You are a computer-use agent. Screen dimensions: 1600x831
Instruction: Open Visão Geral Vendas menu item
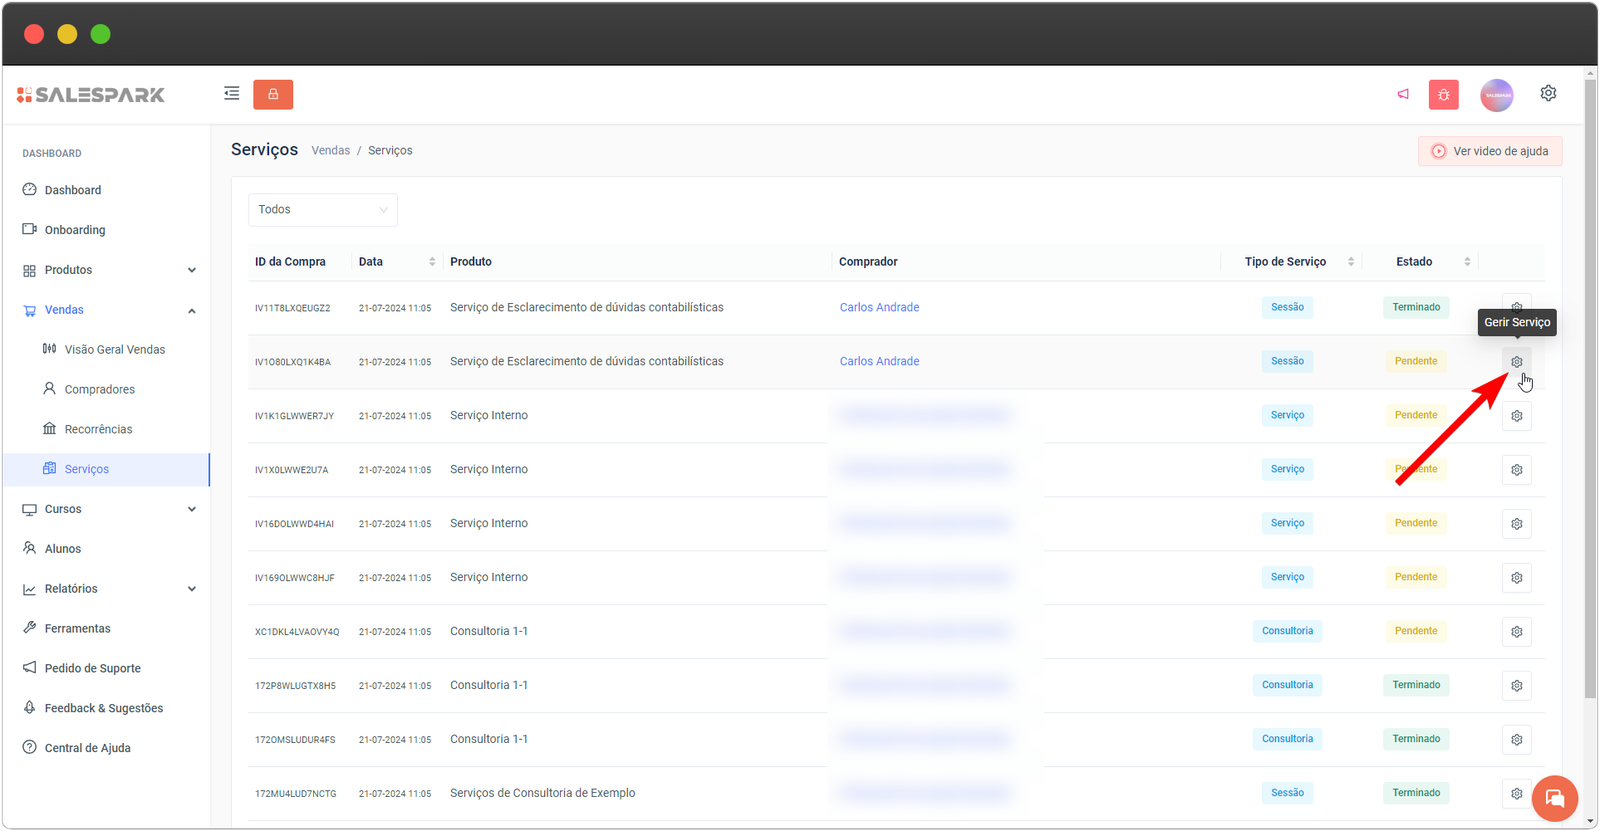[x=114, y=350]
